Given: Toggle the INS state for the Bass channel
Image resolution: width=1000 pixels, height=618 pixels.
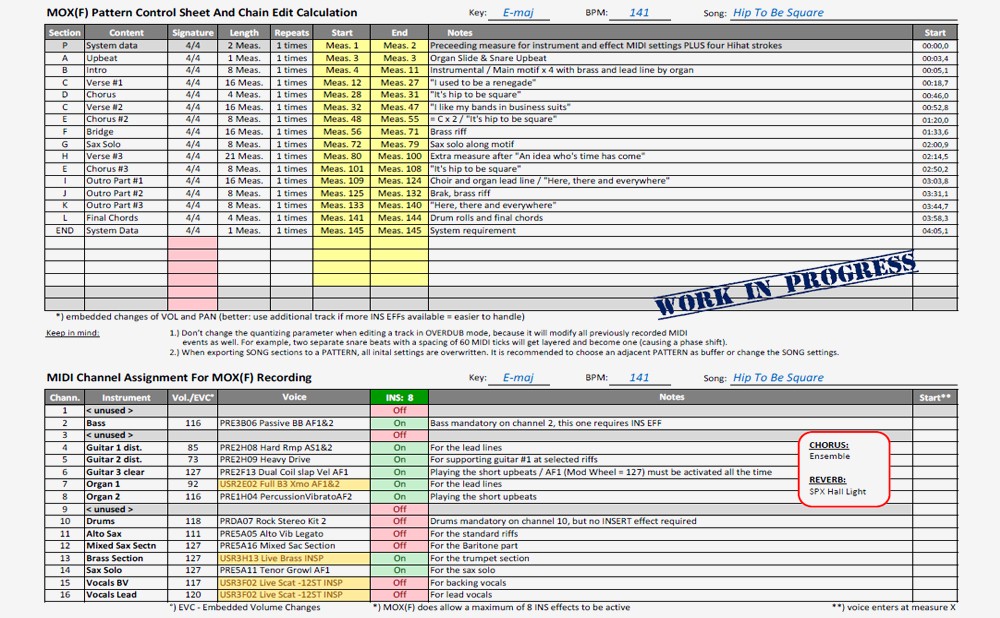Looking at the screenshot, I should coord(399,423).
